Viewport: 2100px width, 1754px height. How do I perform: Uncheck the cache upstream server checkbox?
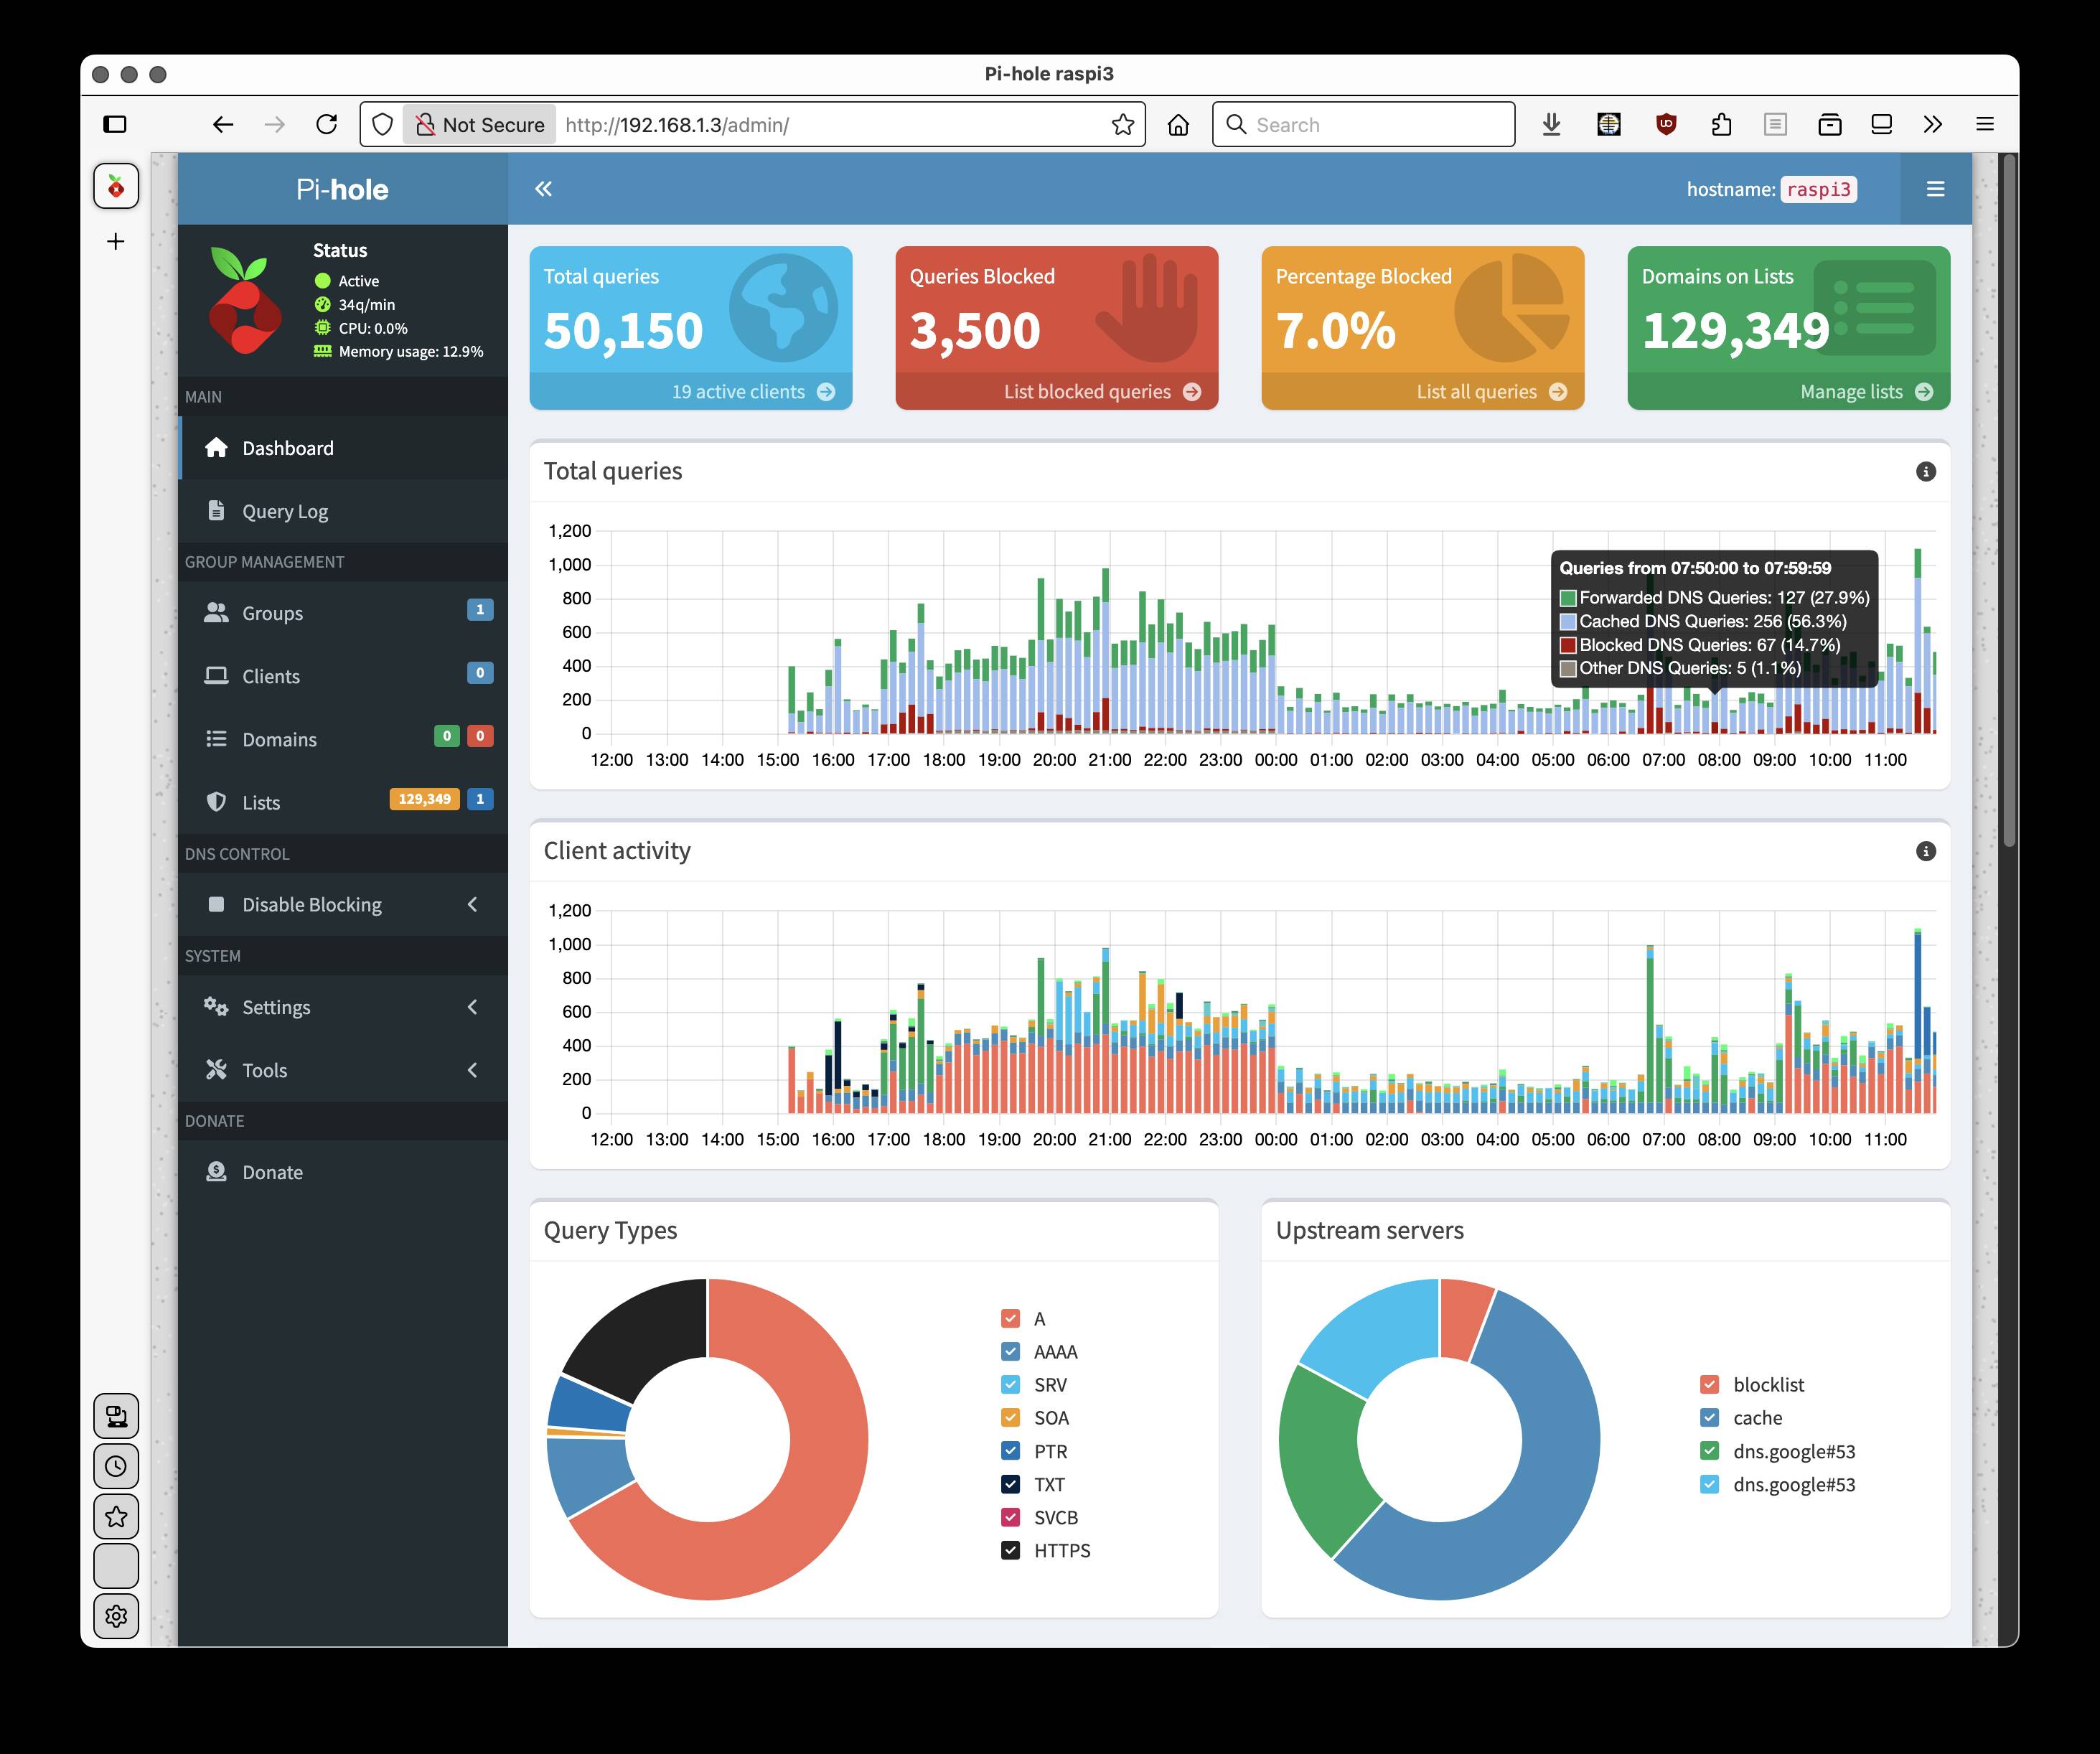click(1709, 1418)
